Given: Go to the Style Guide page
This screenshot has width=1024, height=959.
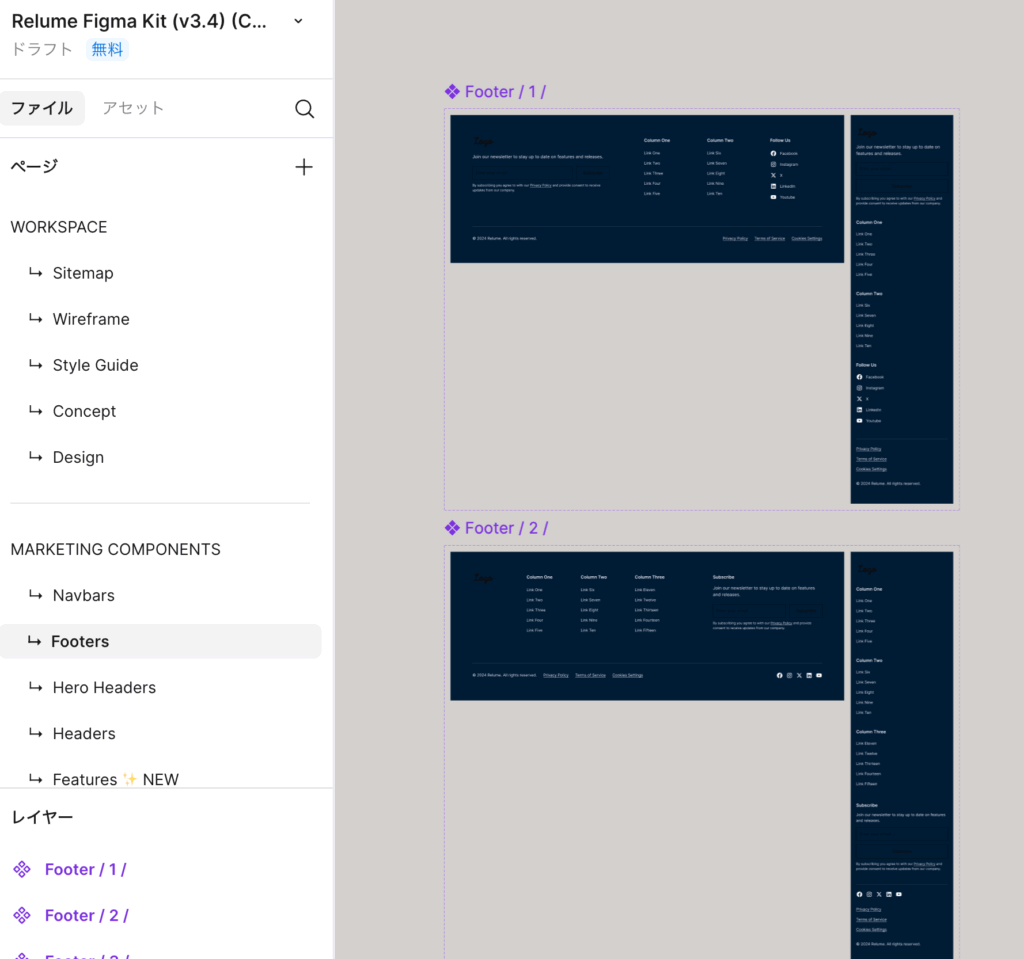Looking at the screenshot, I should pos(95,365).
